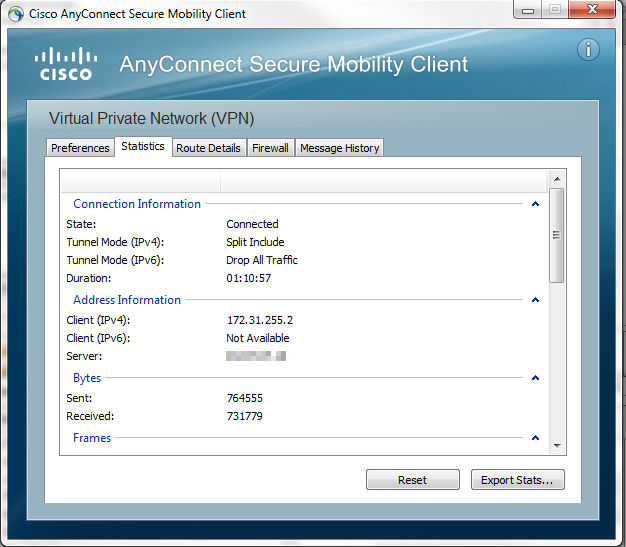Select client IPv4 address 172.31.255.2
The width and height of the screenshot is (626, 547).
pyautogui.click(x=260, y=320)
